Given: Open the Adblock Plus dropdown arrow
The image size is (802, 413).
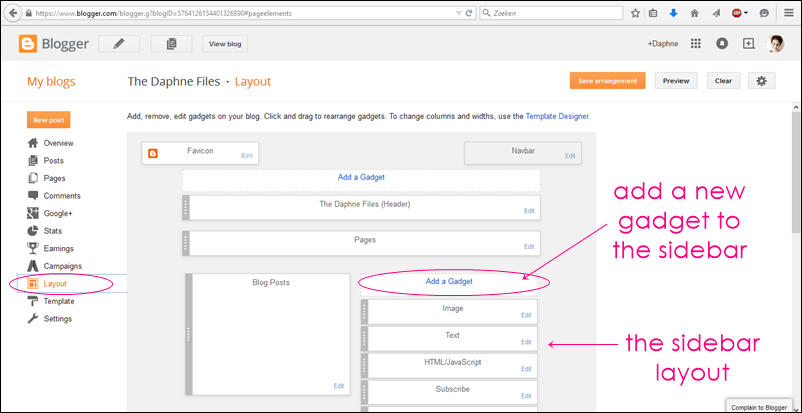Looking at the screenshot, I should [x=746, y=14].
